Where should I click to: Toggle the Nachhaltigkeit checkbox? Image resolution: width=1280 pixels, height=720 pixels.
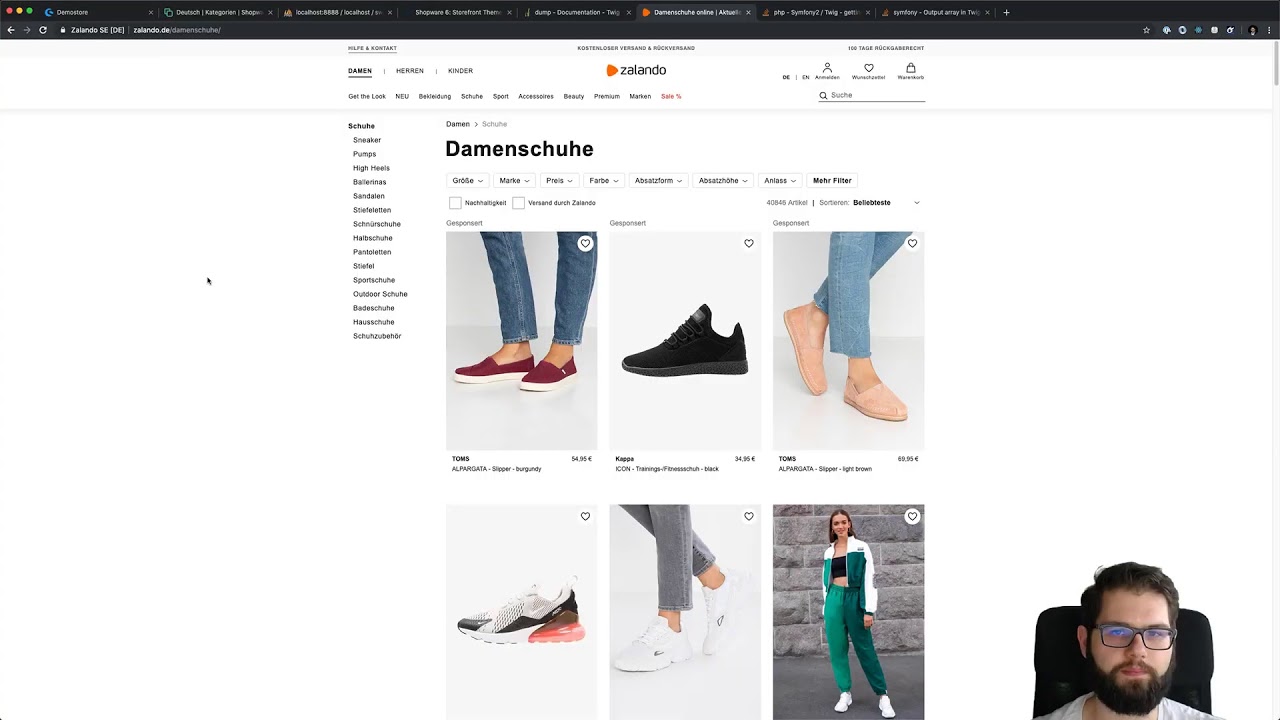[455, 203]
